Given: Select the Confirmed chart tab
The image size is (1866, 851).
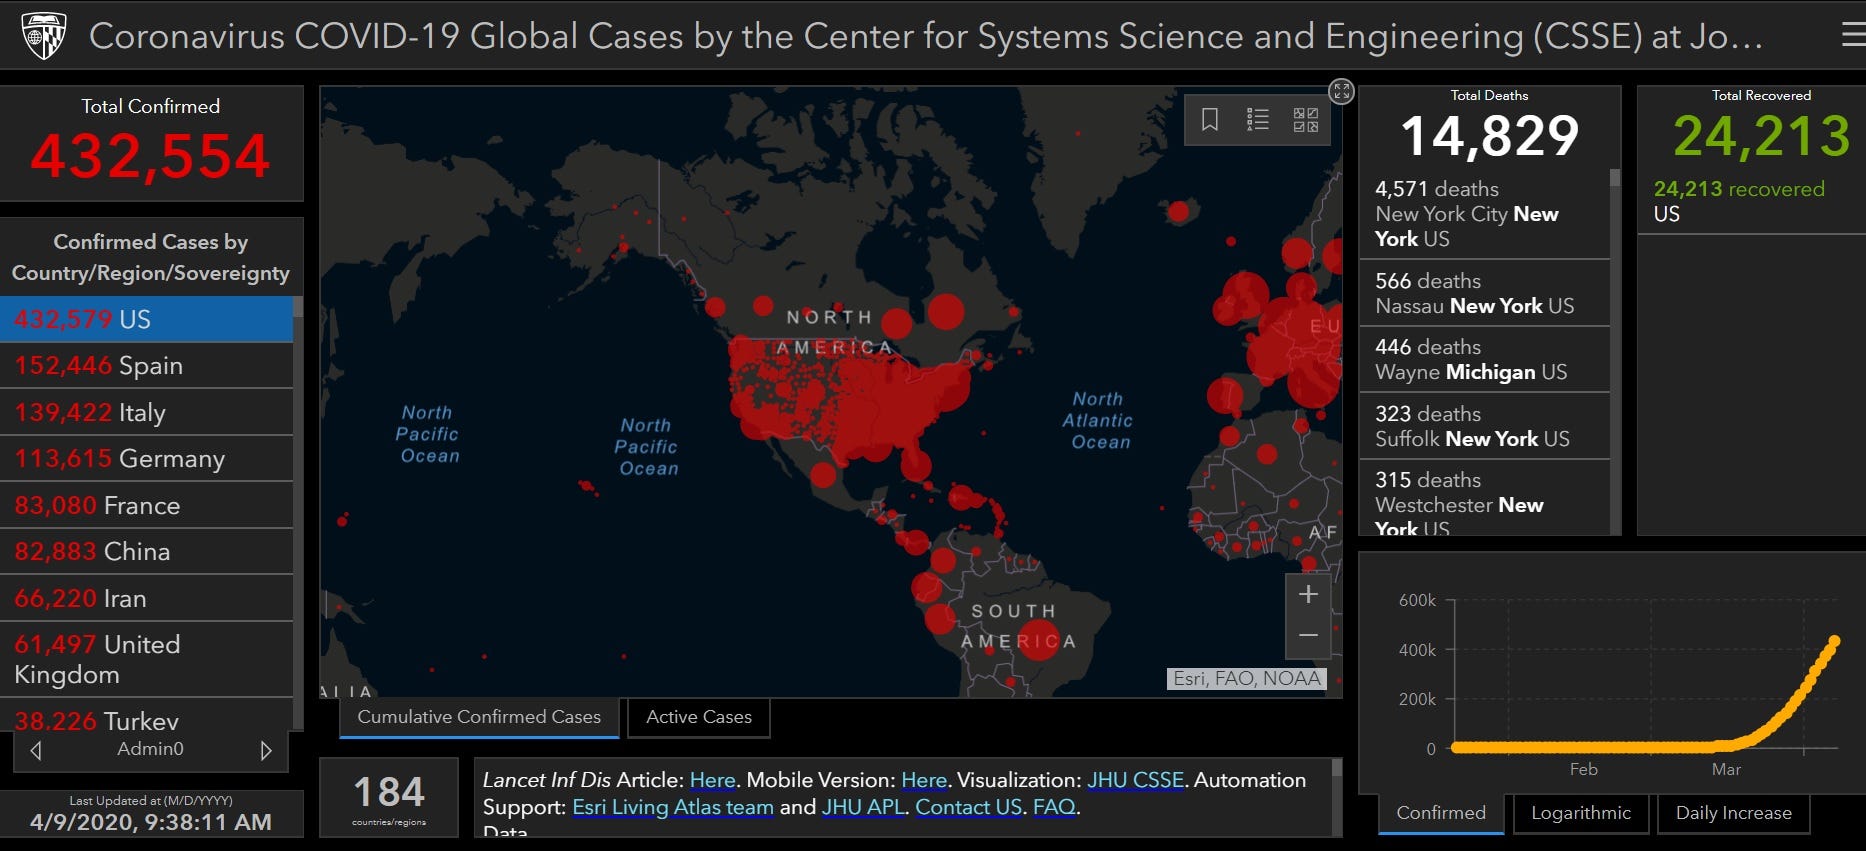Looking at the screenshot, I should [1441, 813].
